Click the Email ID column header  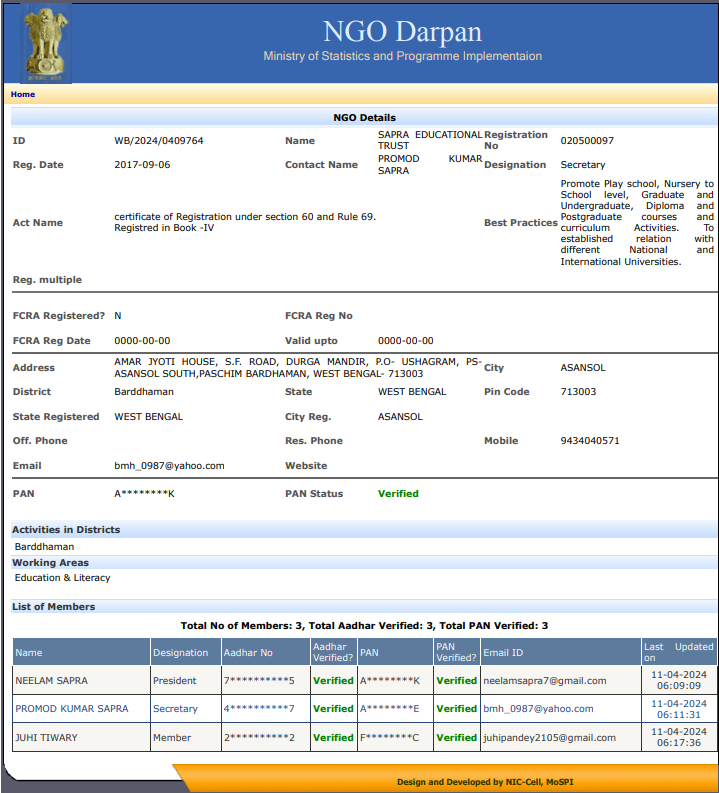tap(503, 653)
